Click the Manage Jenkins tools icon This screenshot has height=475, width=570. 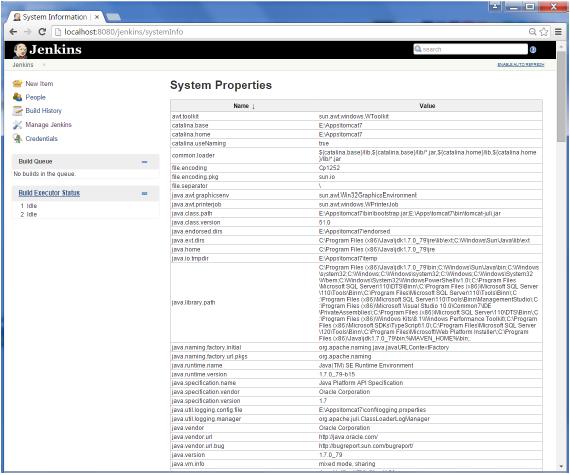(x=17, y=125)
